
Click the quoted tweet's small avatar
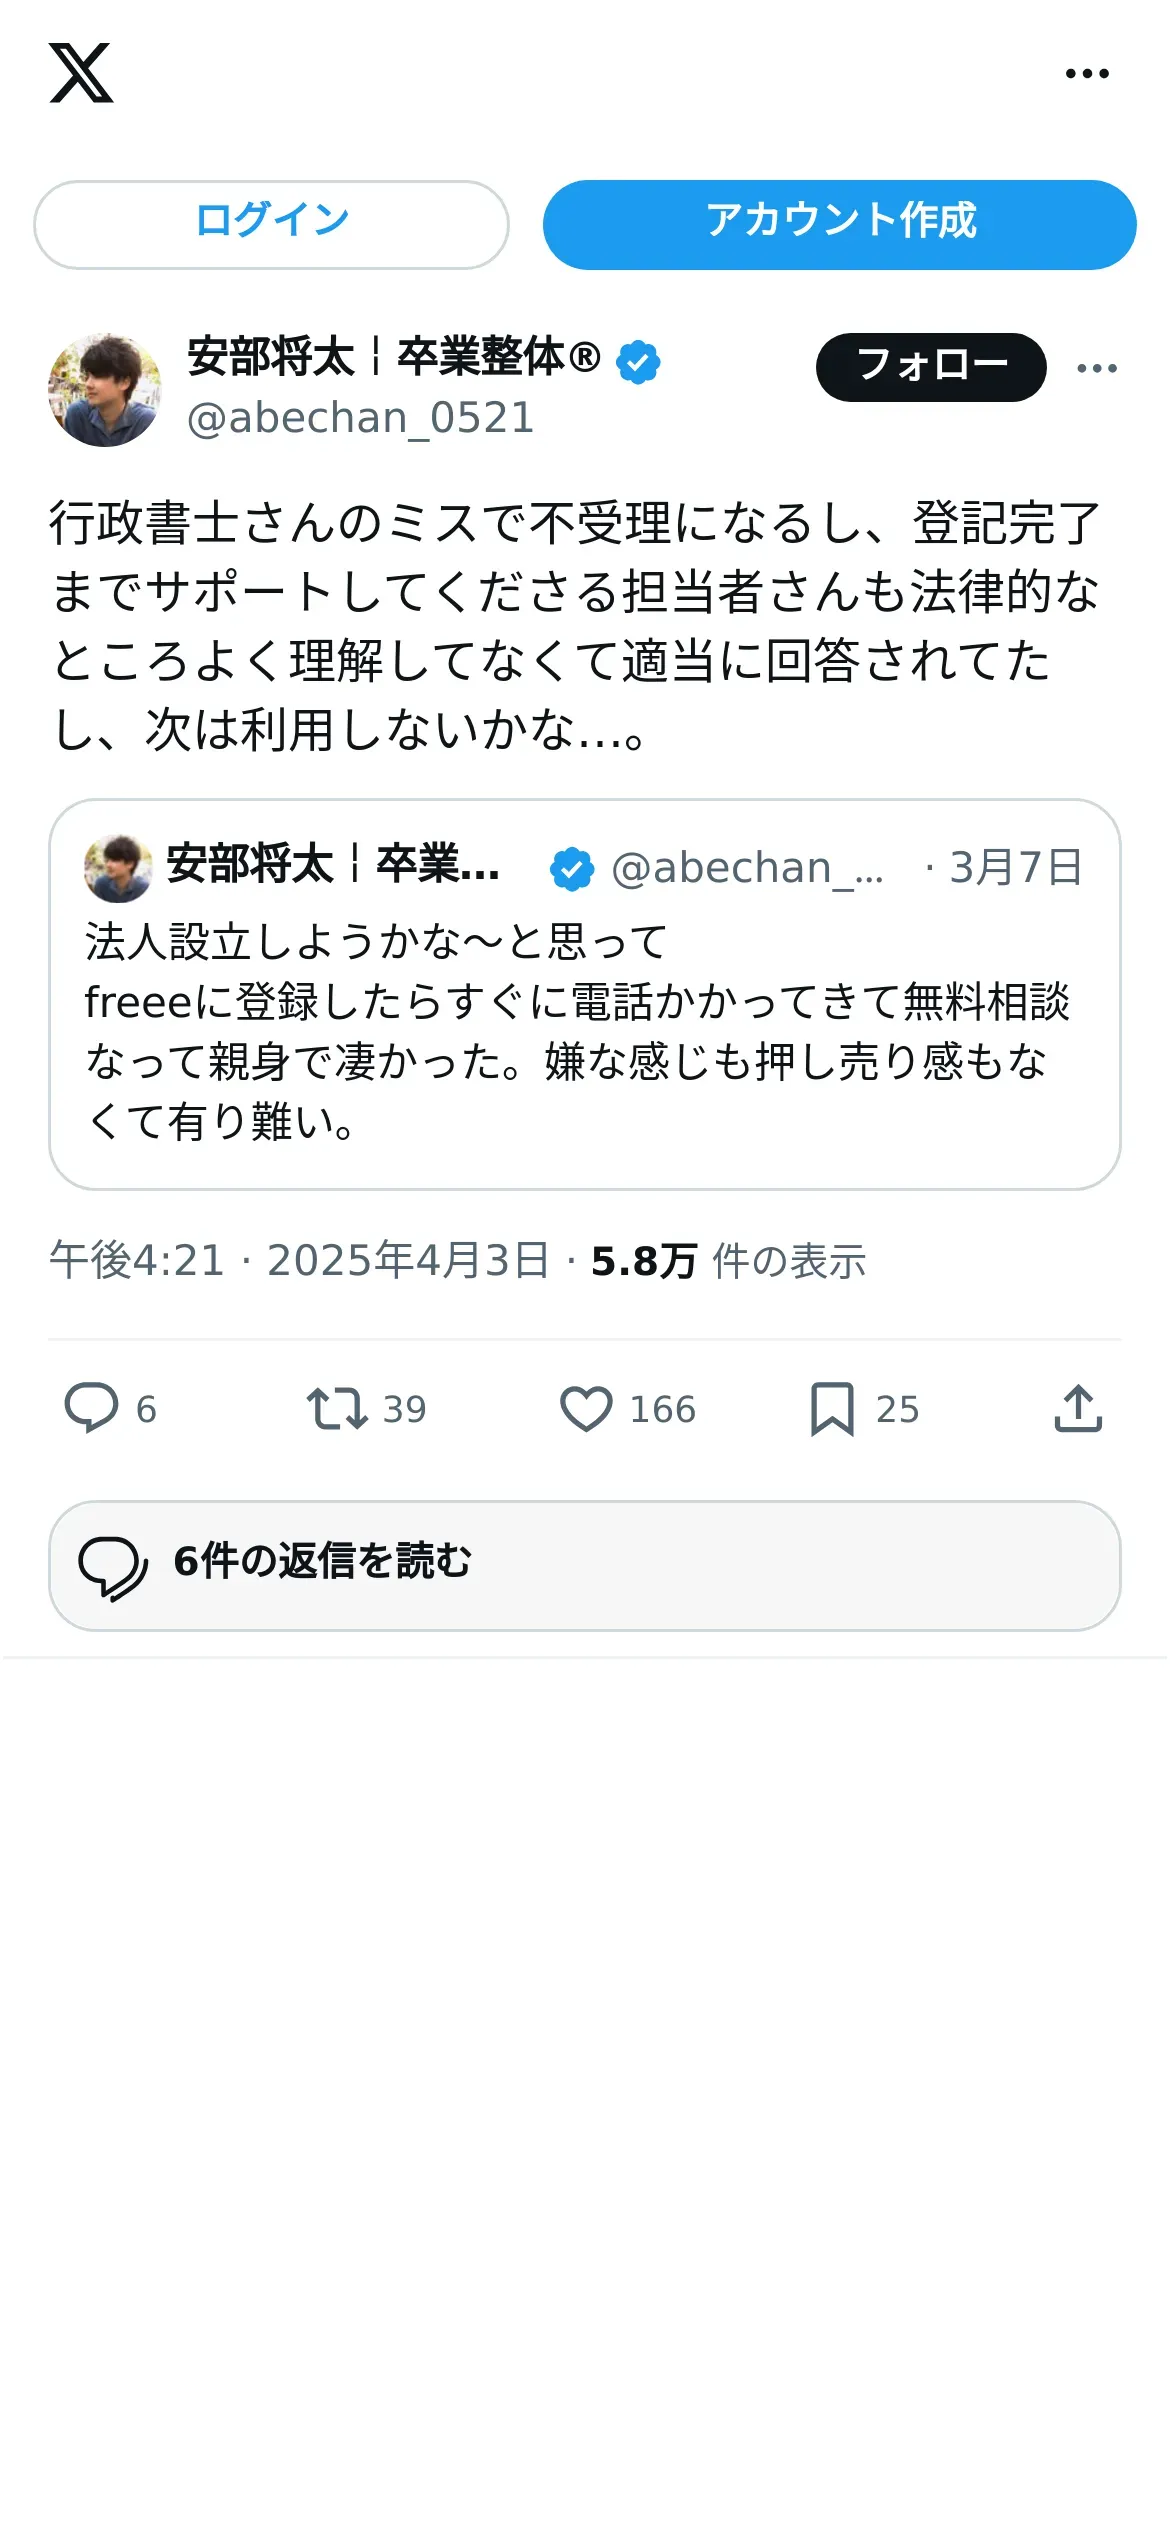tap(118, 868)
